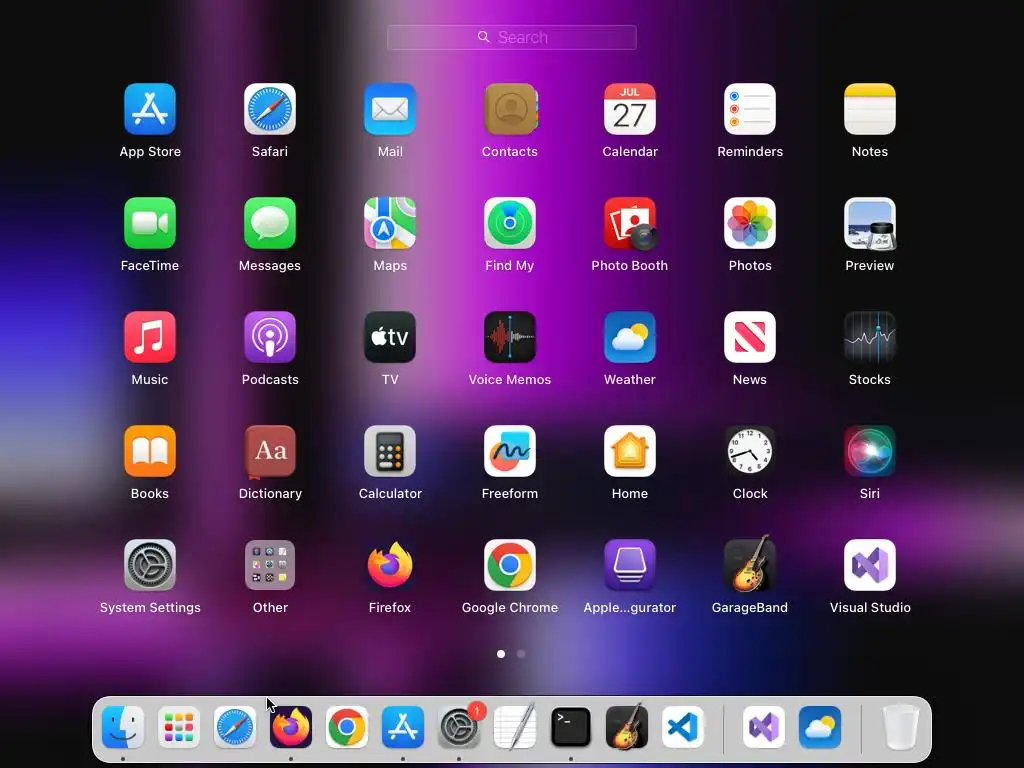Screen dimensions: 1024x768
Task: Open Contacts app
Action: point(510,109)
